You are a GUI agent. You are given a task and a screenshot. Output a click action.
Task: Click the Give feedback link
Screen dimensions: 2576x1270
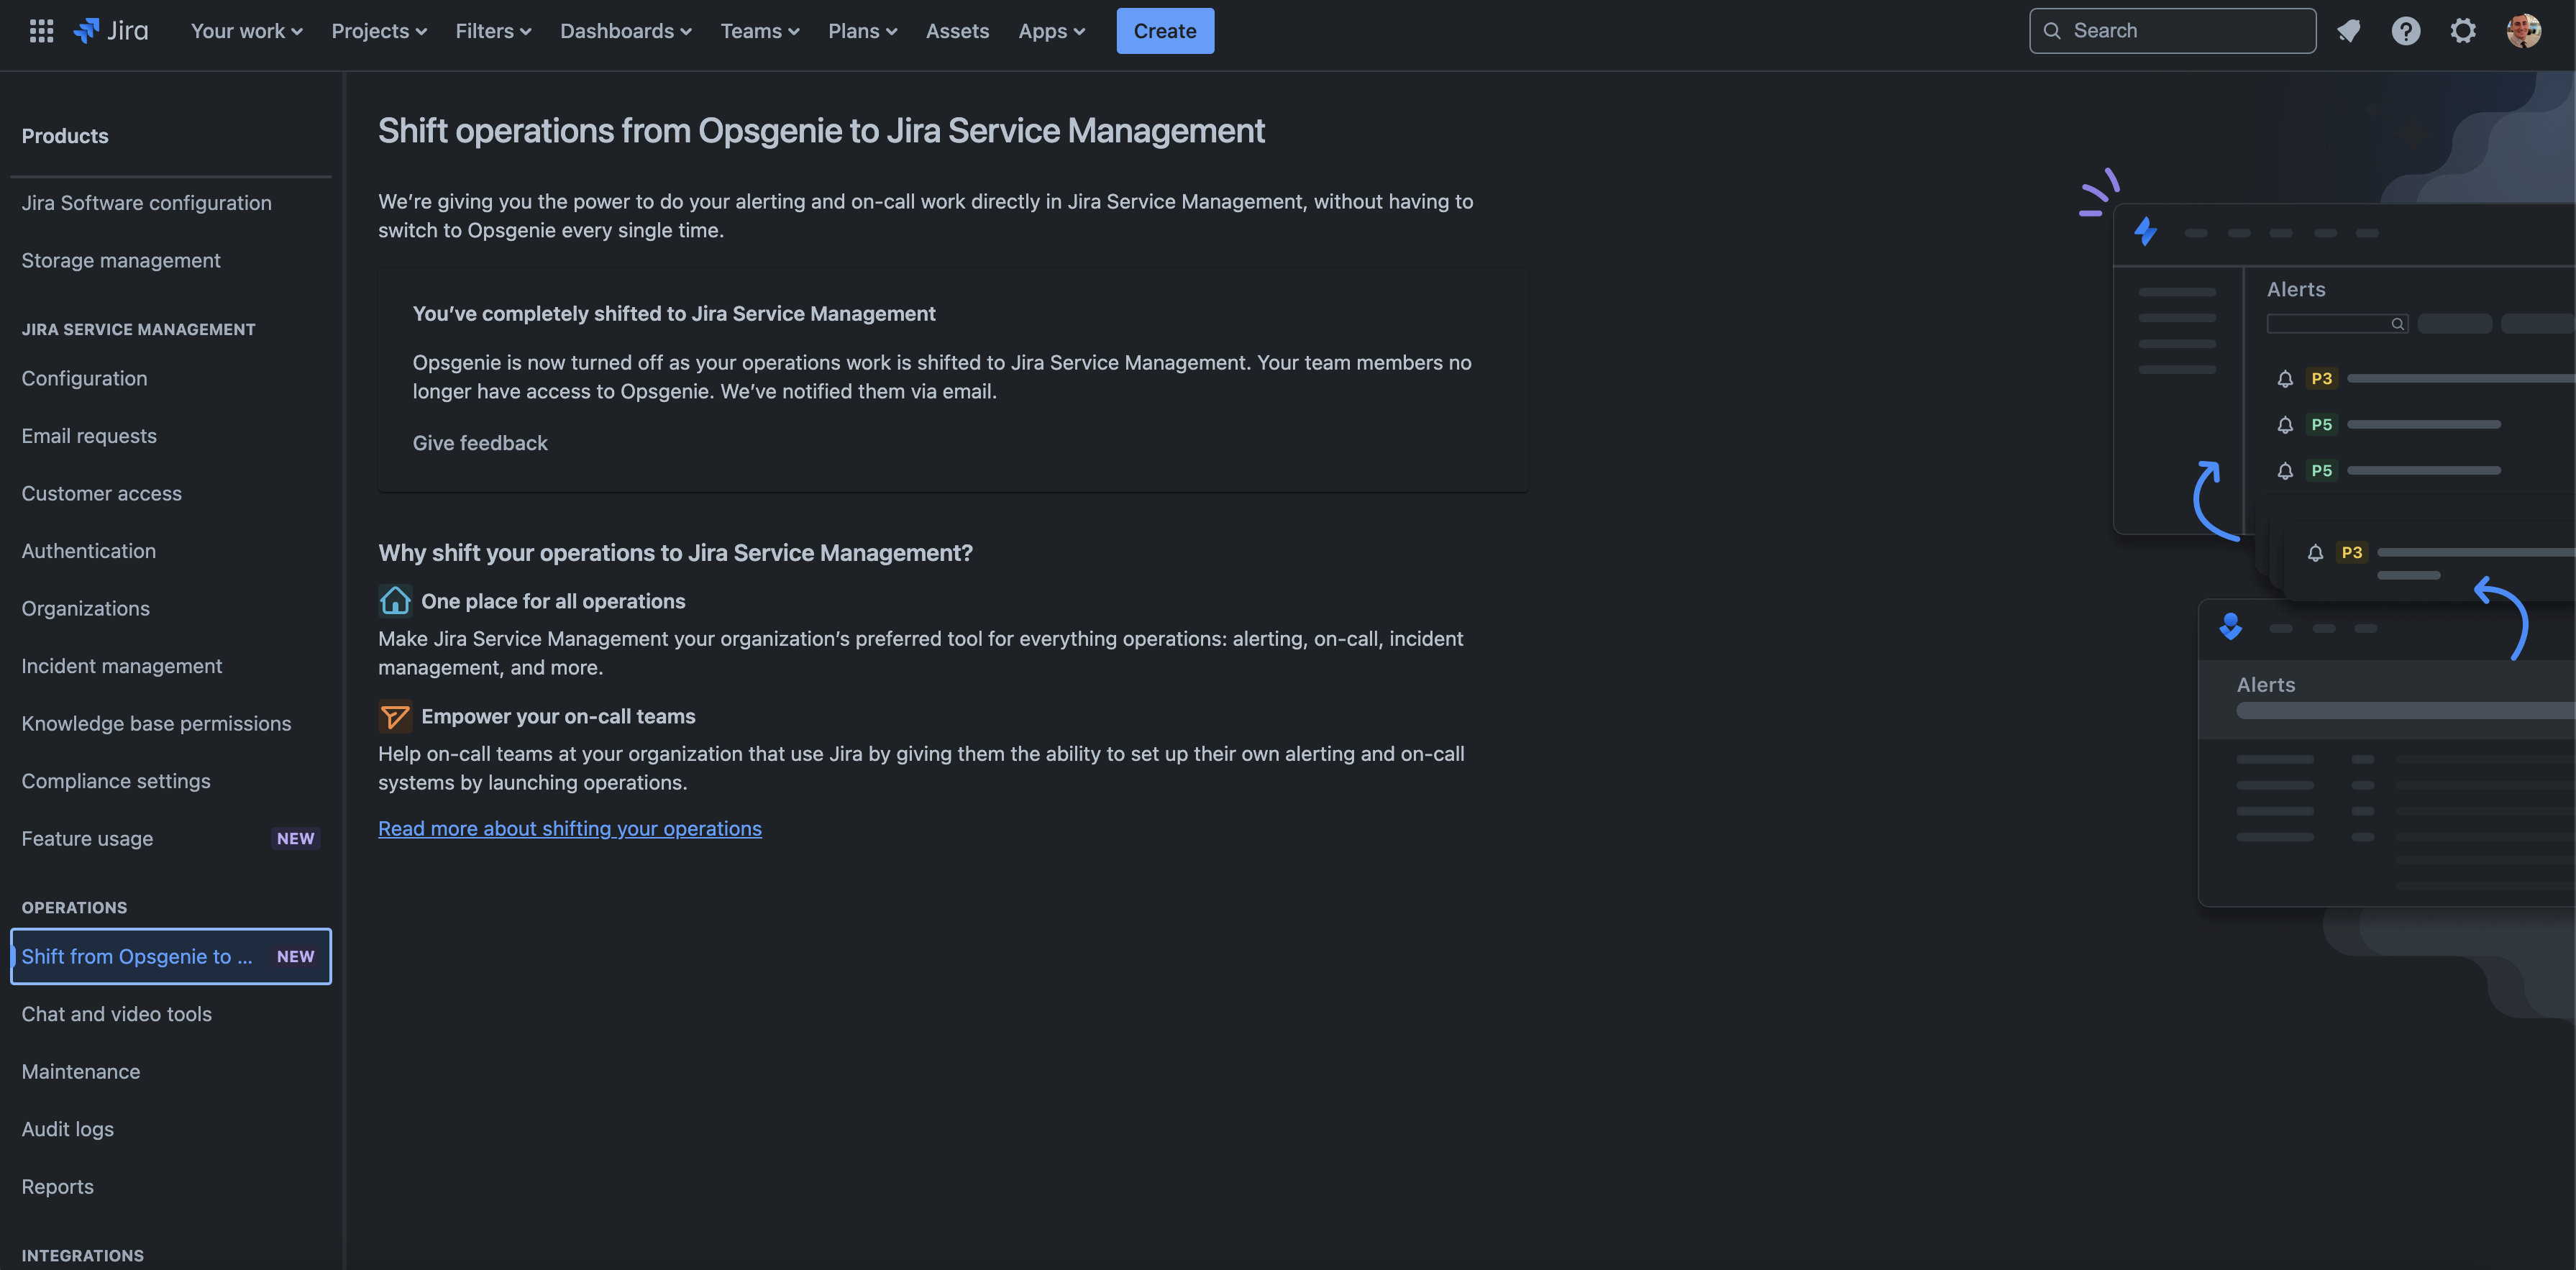[x=480, y=442]
